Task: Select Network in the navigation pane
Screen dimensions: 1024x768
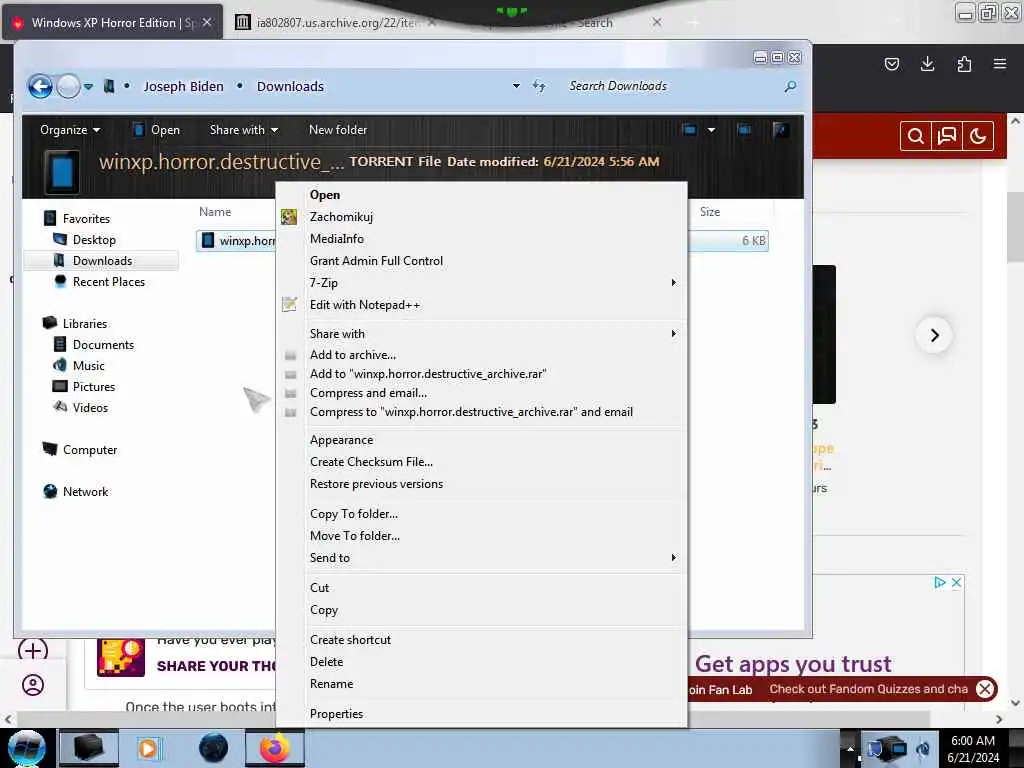Action: pos(85,491)
